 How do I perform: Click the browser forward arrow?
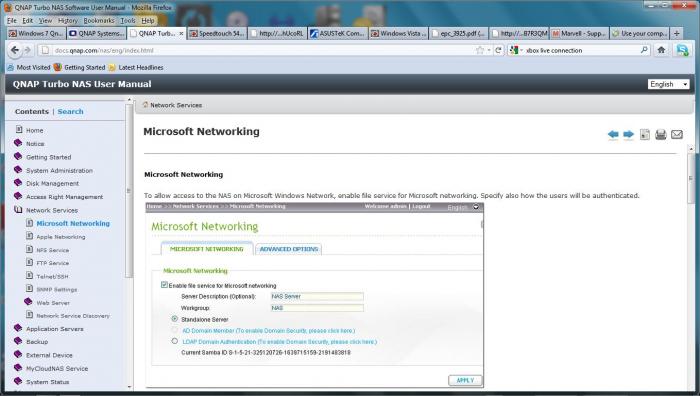(x=27, y=50)
